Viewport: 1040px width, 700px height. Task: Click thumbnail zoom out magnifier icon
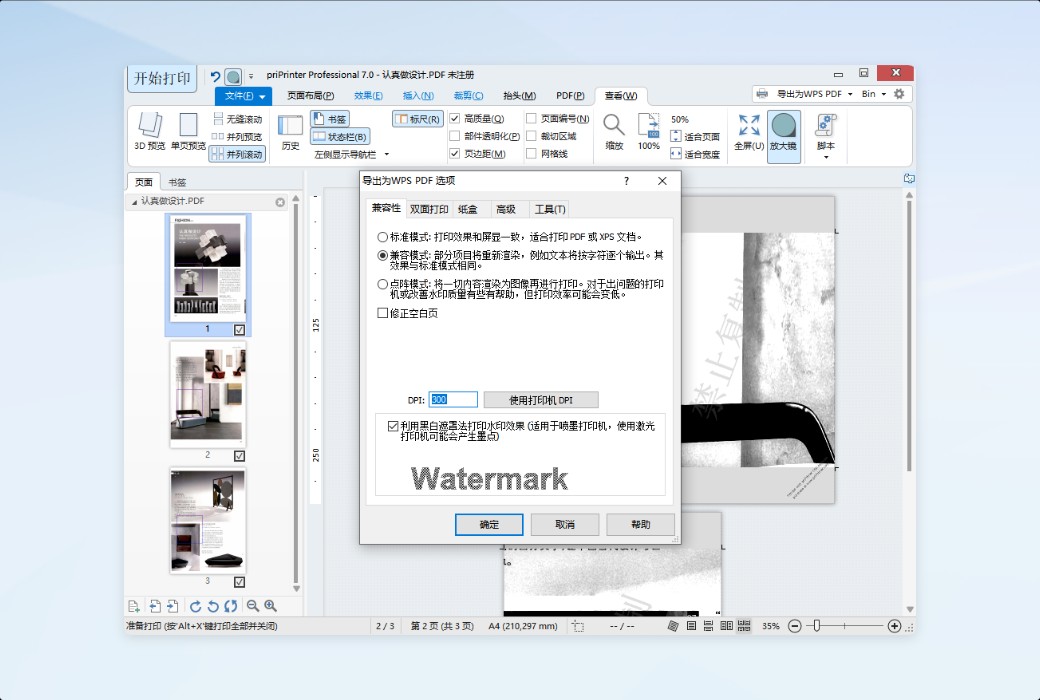pos(253,606)
